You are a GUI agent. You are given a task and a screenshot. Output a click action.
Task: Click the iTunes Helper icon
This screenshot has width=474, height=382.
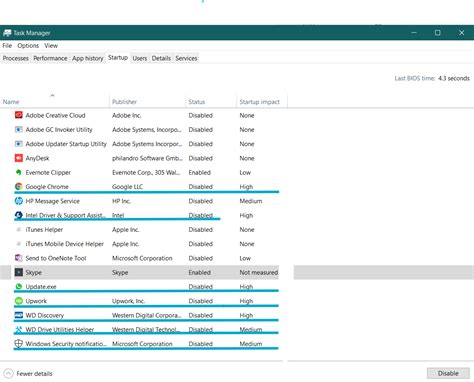(x=19, y=230)
